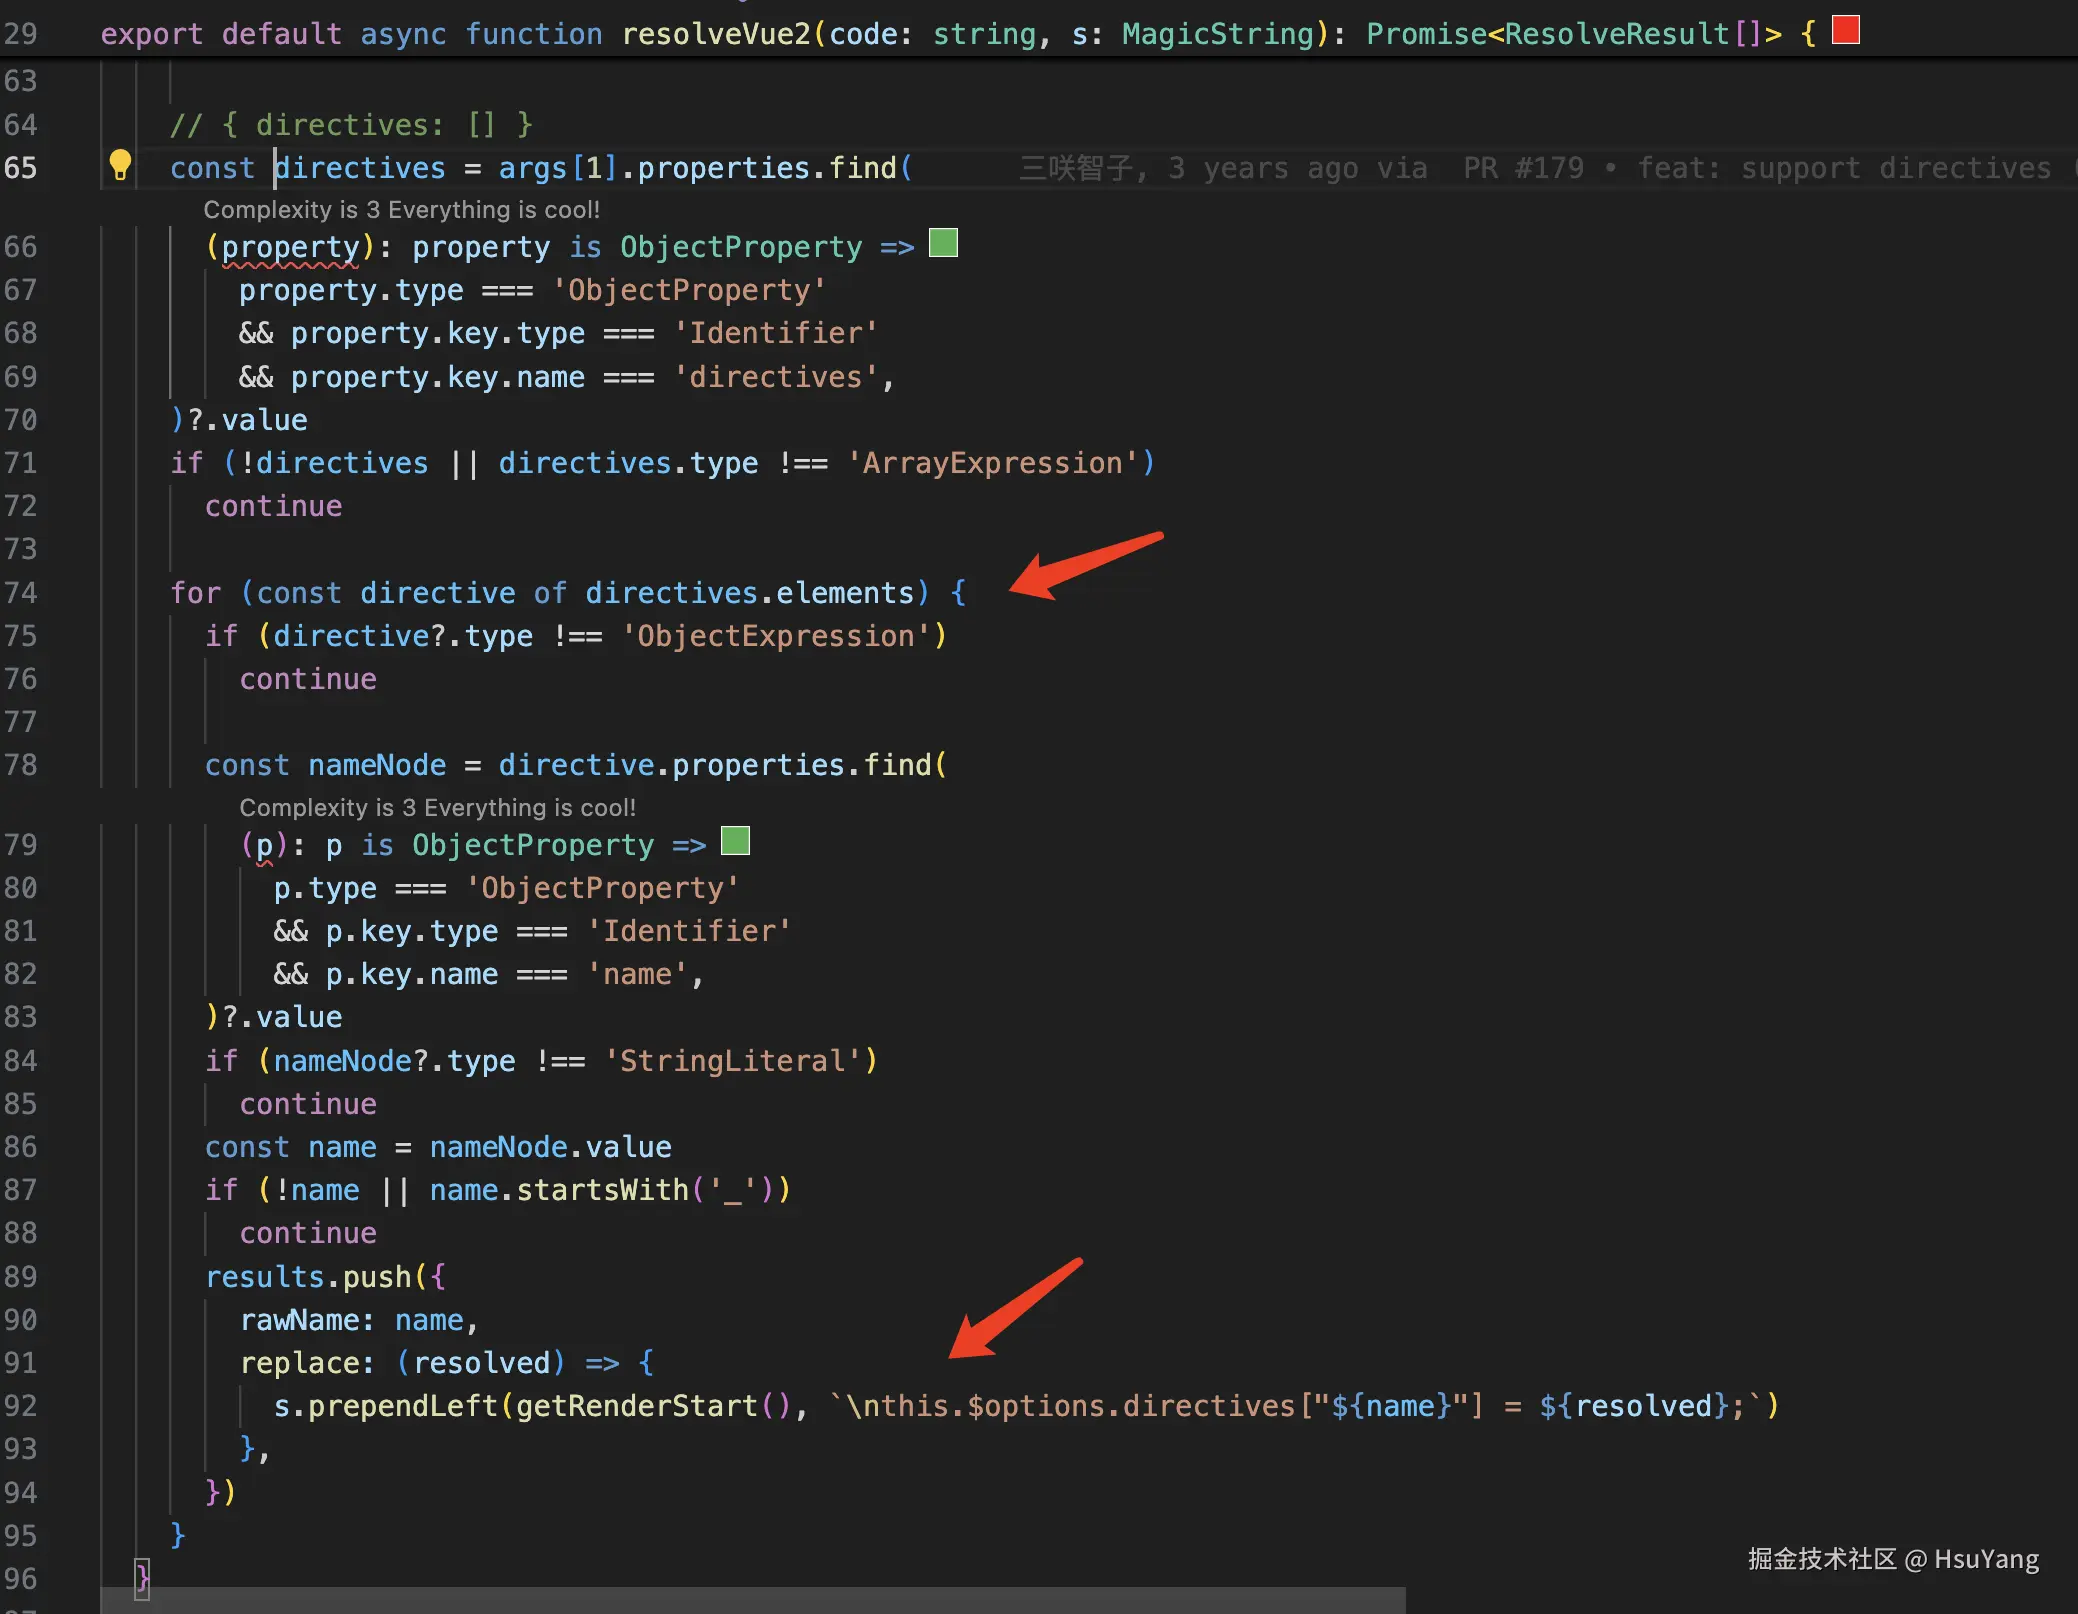The height and width of the screenshot is (1614, 2078).
Task: Open the Complexity code lens above line 79
Action: (437, 808)
